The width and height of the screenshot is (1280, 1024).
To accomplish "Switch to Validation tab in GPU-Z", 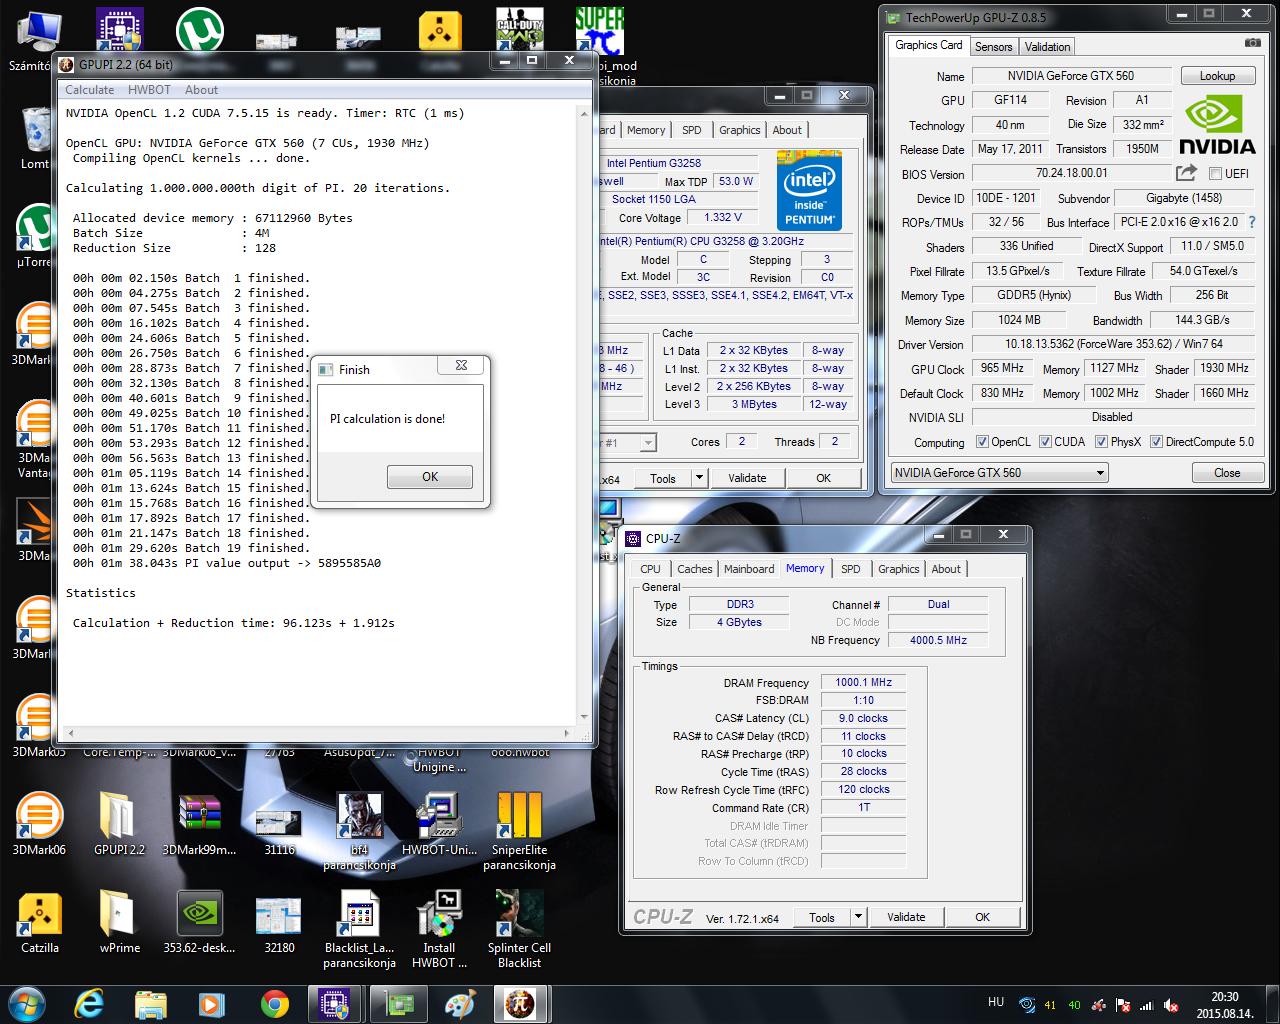I will (1047, 46).
